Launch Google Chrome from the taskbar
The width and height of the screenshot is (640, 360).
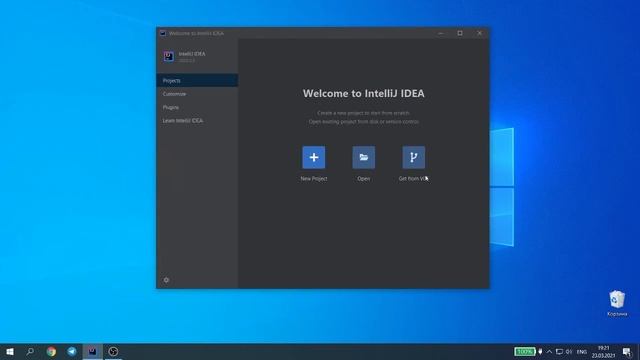pos(51,351)
